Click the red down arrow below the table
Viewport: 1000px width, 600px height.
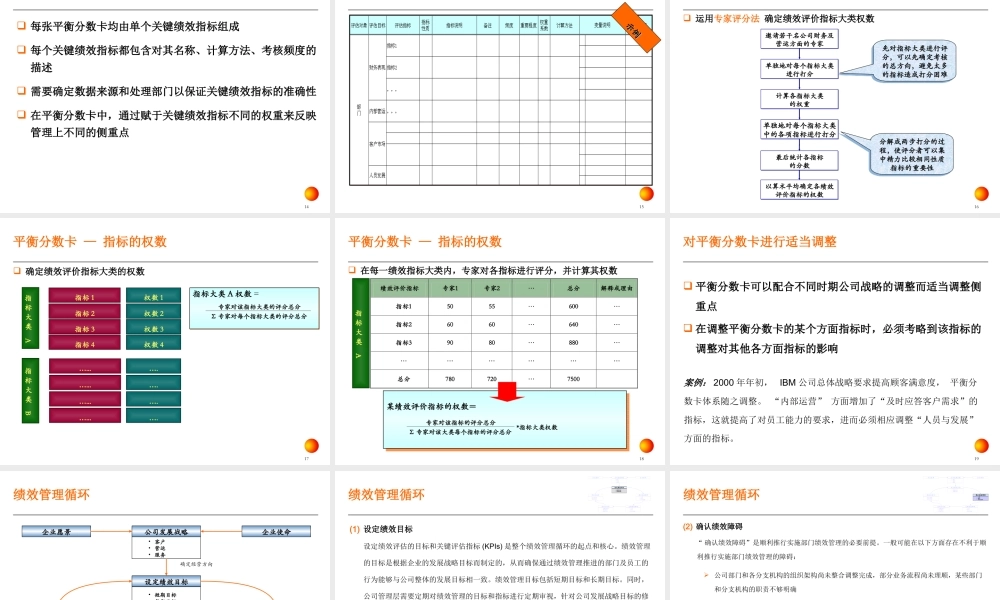508,392
